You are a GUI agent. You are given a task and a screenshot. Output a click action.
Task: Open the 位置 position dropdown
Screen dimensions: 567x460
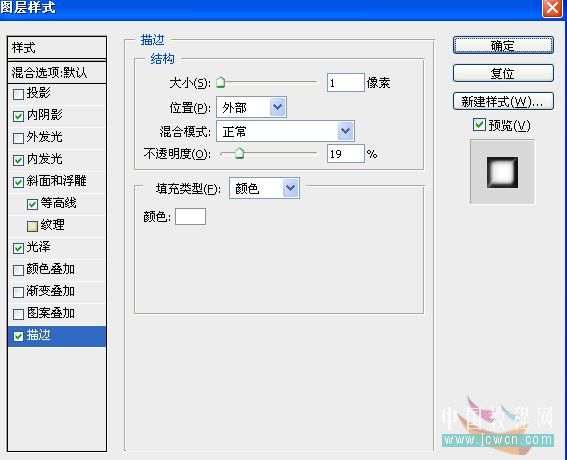tap(251, 107)
